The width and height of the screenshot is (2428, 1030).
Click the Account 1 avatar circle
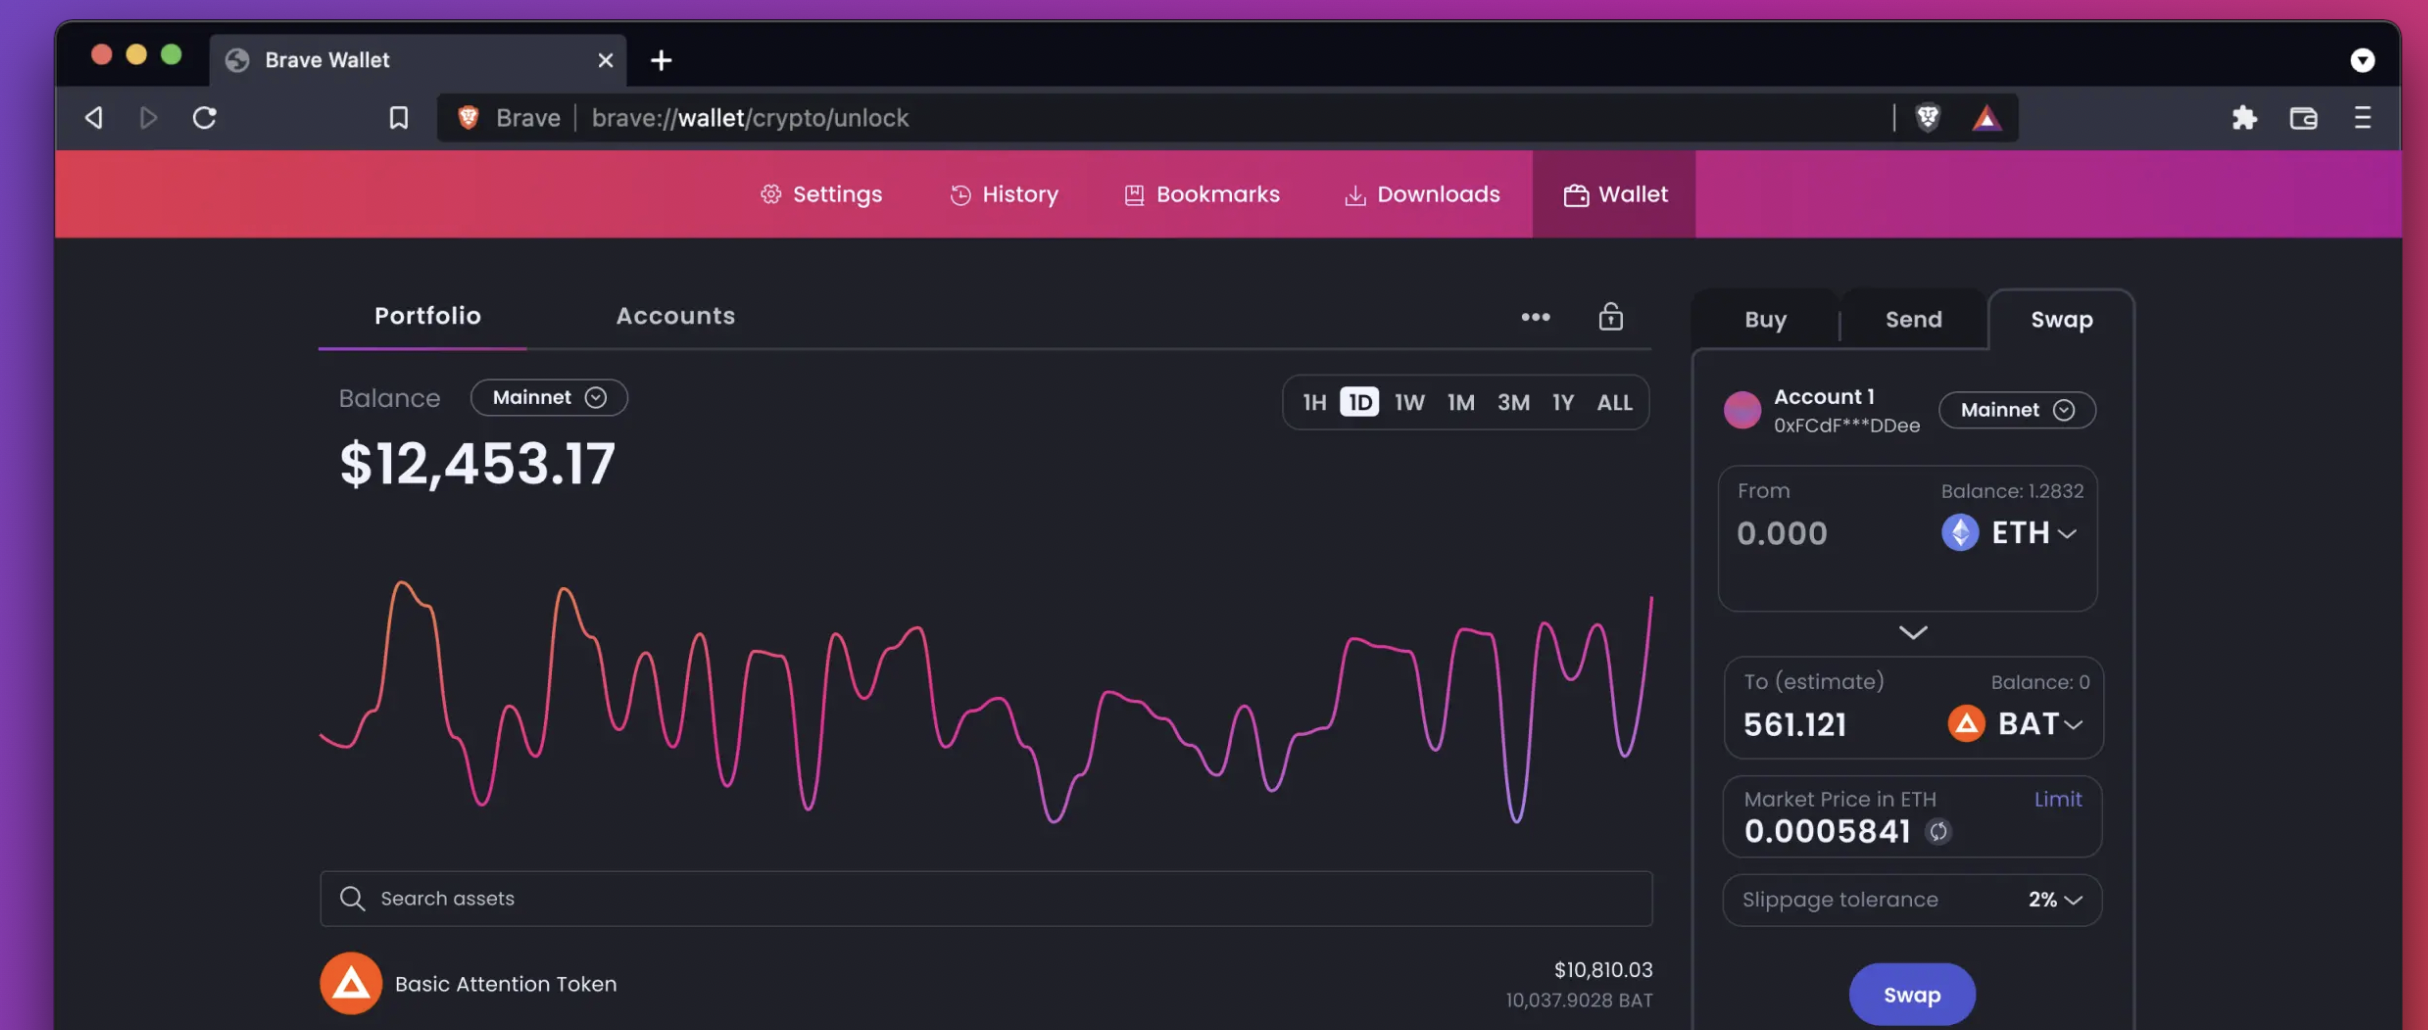click(1743, 410)
